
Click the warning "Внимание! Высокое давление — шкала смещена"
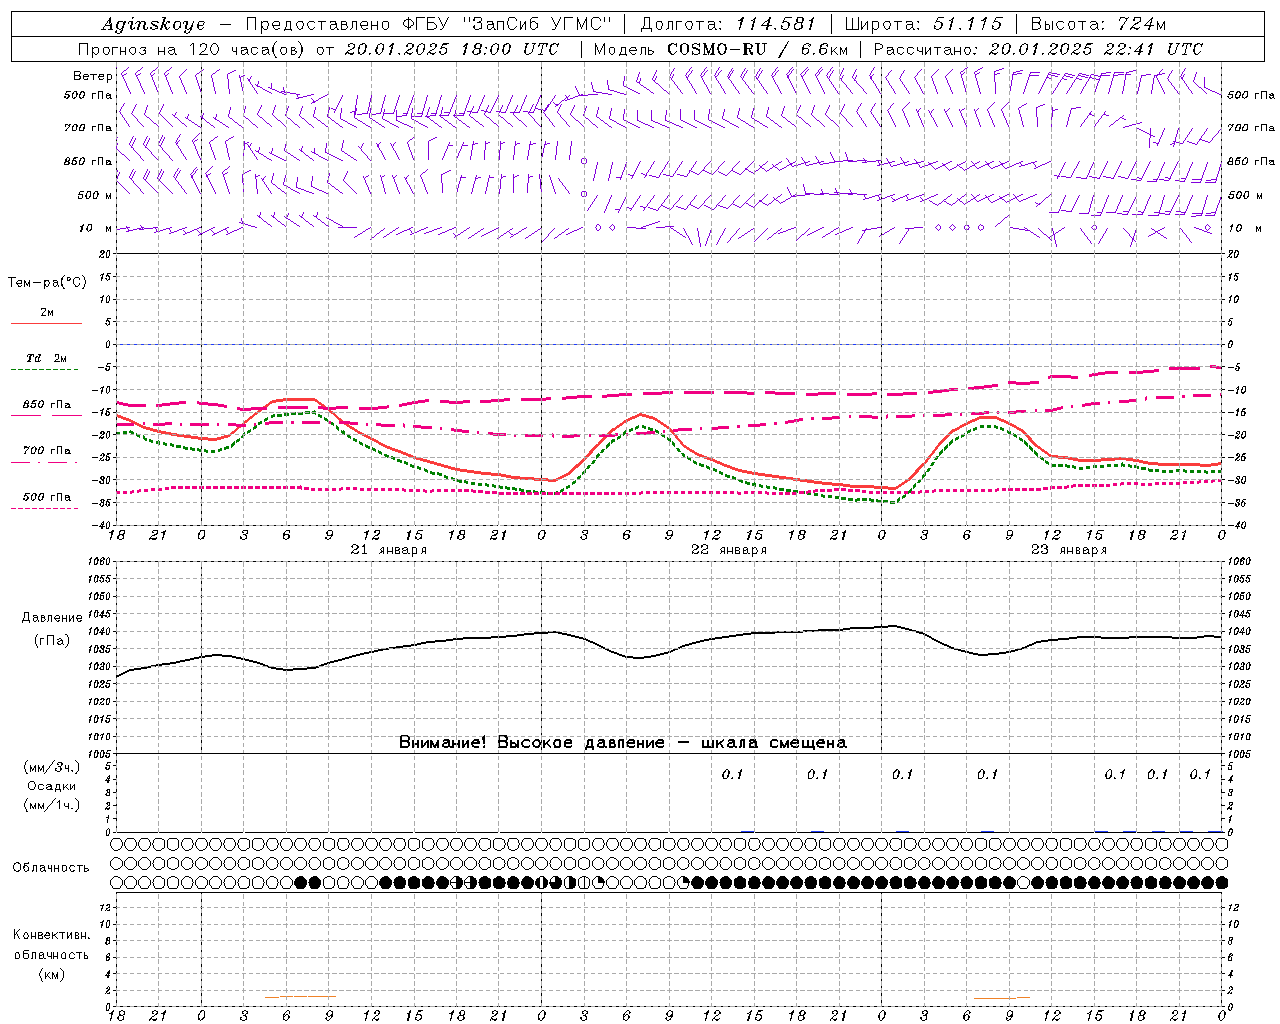tap(623, 742)
